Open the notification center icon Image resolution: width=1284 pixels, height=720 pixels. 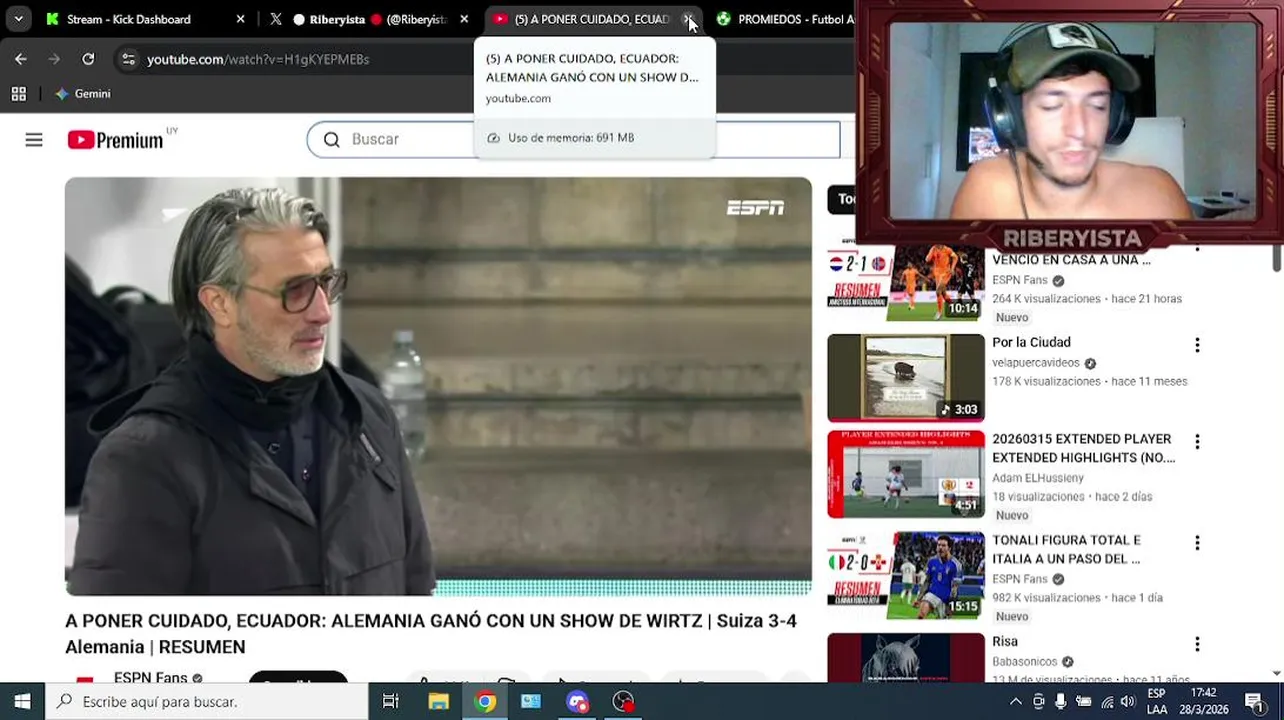[x=1254, y=701]
